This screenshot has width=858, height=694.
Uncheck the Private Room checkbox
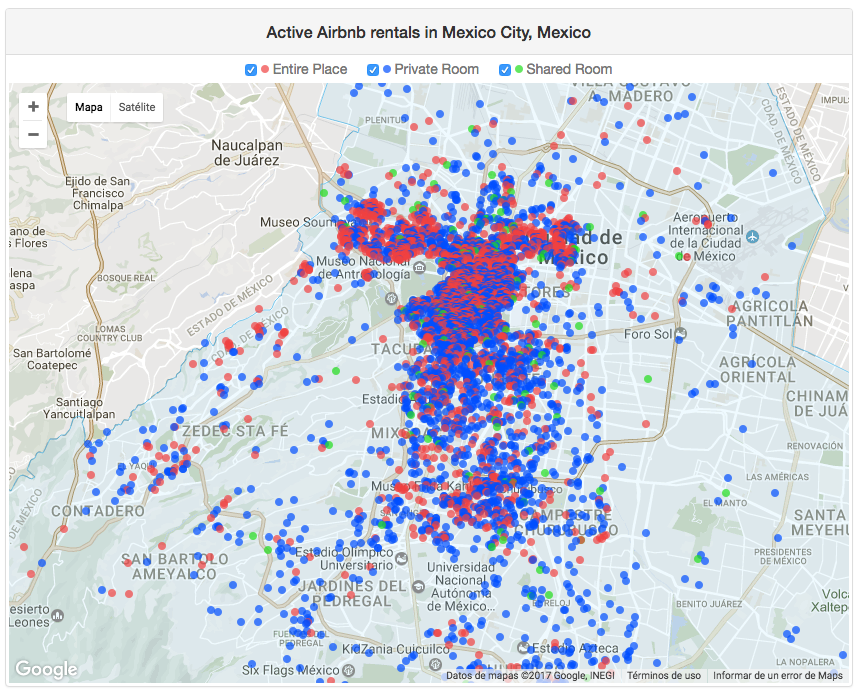pyautogui.click(x=373, y=70)
